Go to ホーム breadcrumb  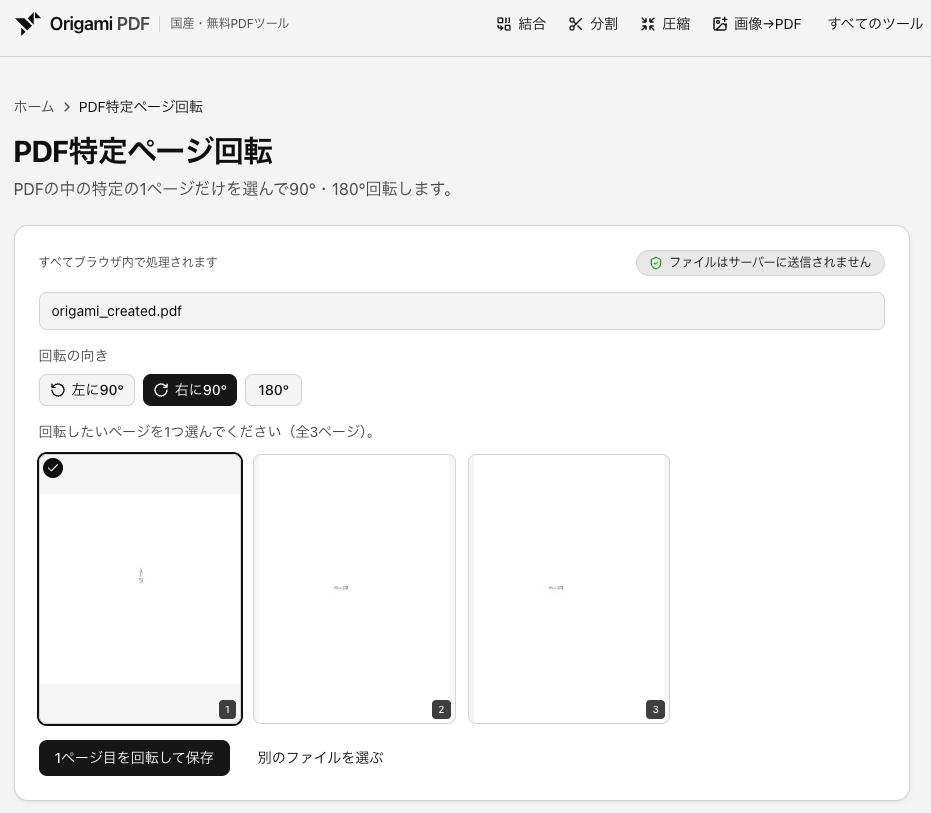pos(34,107)
